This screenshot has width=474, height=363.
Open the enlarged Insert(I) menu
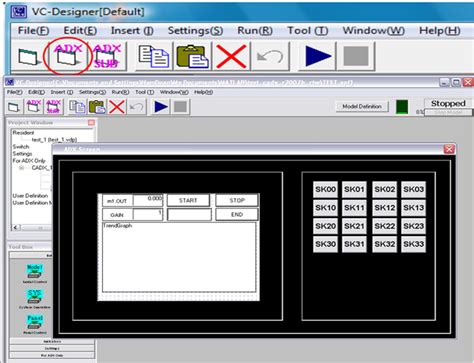[x=132, y=31]
